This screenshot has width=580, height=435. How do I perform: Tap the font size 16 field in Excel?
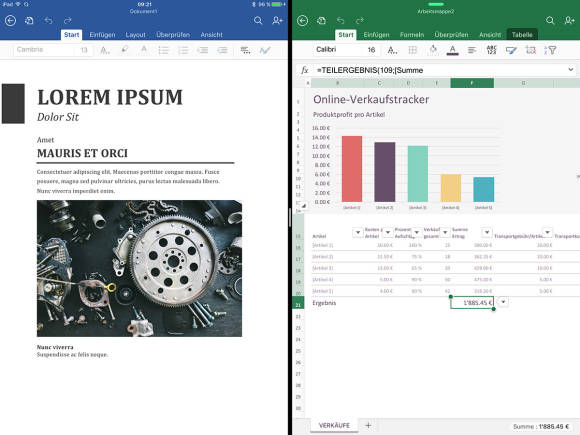[x=371, y=50]
